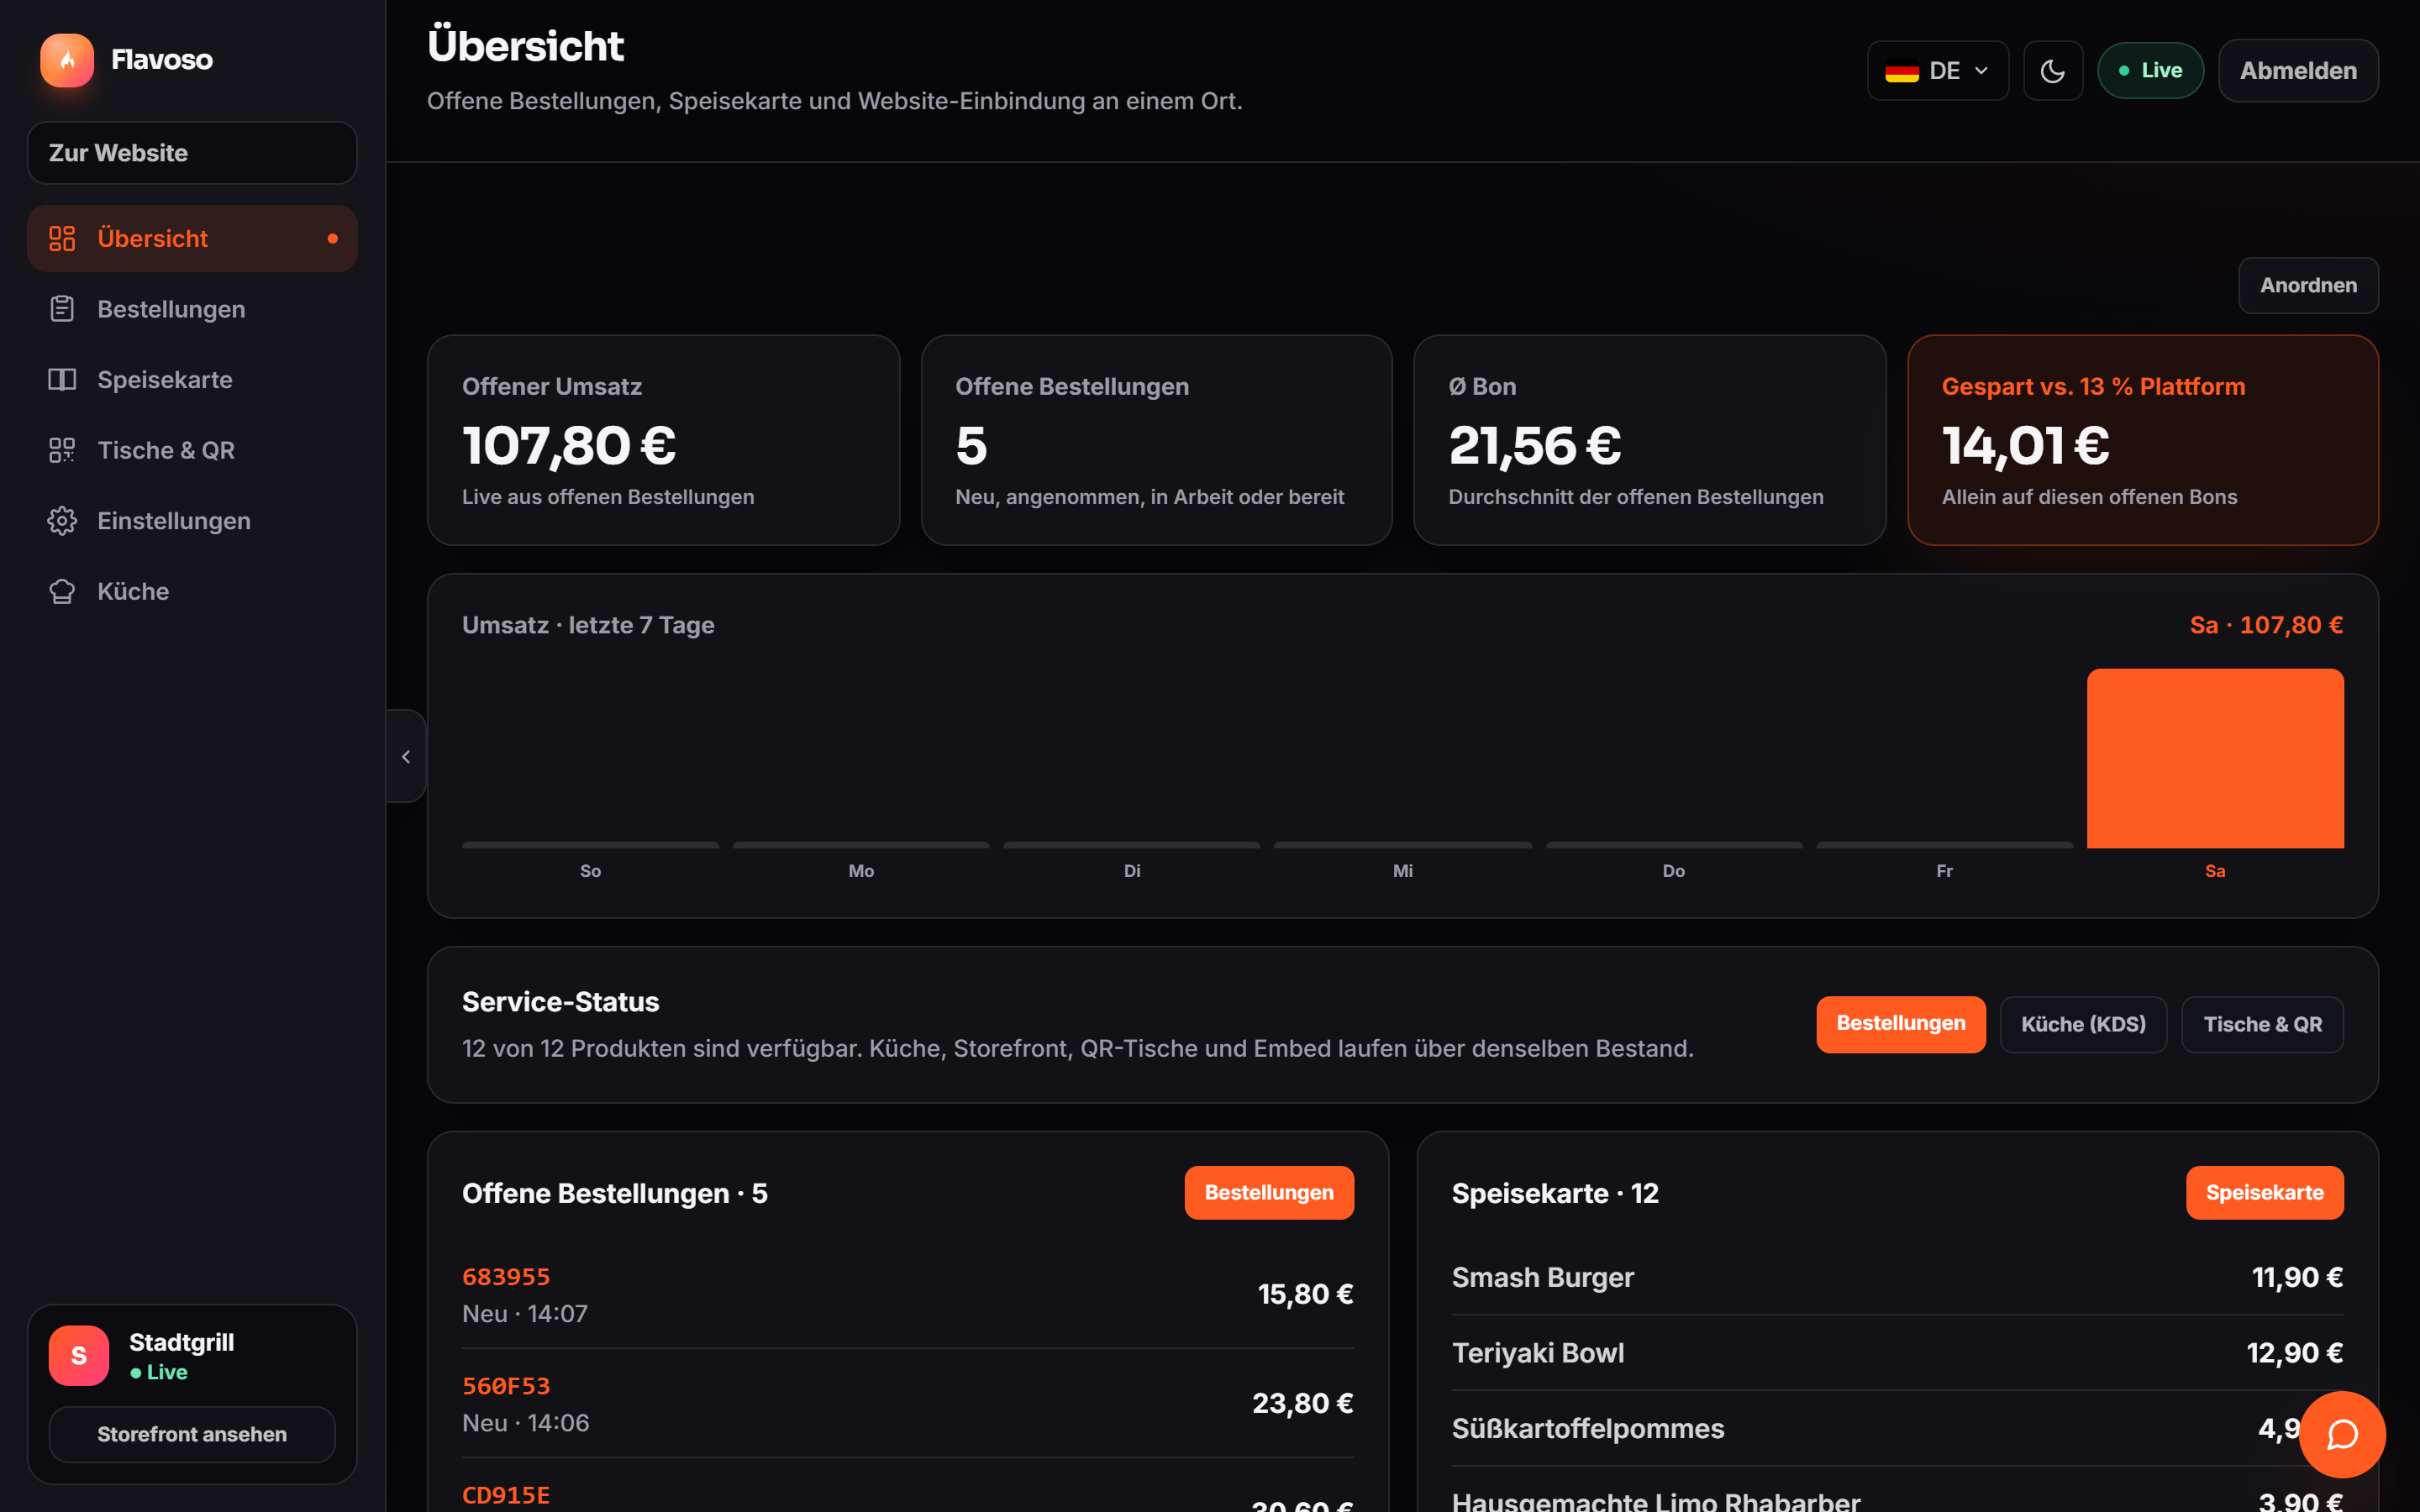
Task: Click the Ø Bon stat card
Action: pyautogui.click(x=1650, y=440)
